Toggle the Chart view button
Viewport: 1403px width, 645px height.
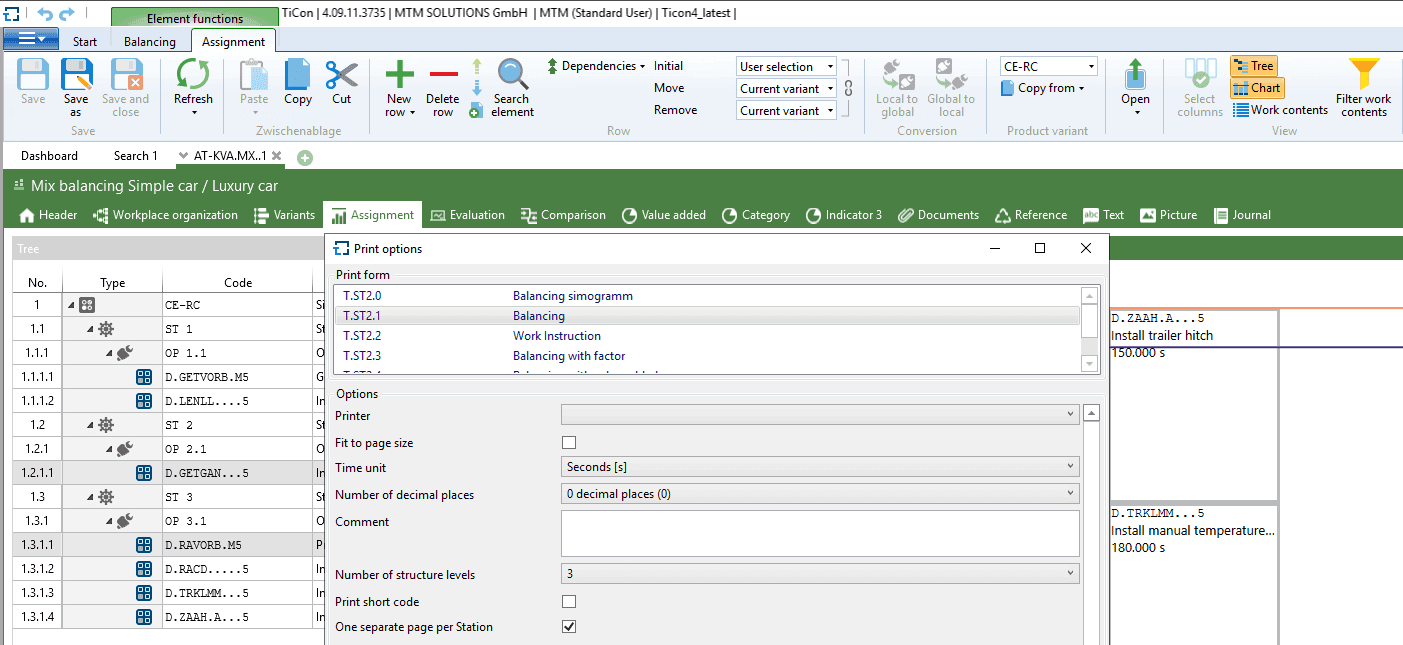[x=1257, y=88]
